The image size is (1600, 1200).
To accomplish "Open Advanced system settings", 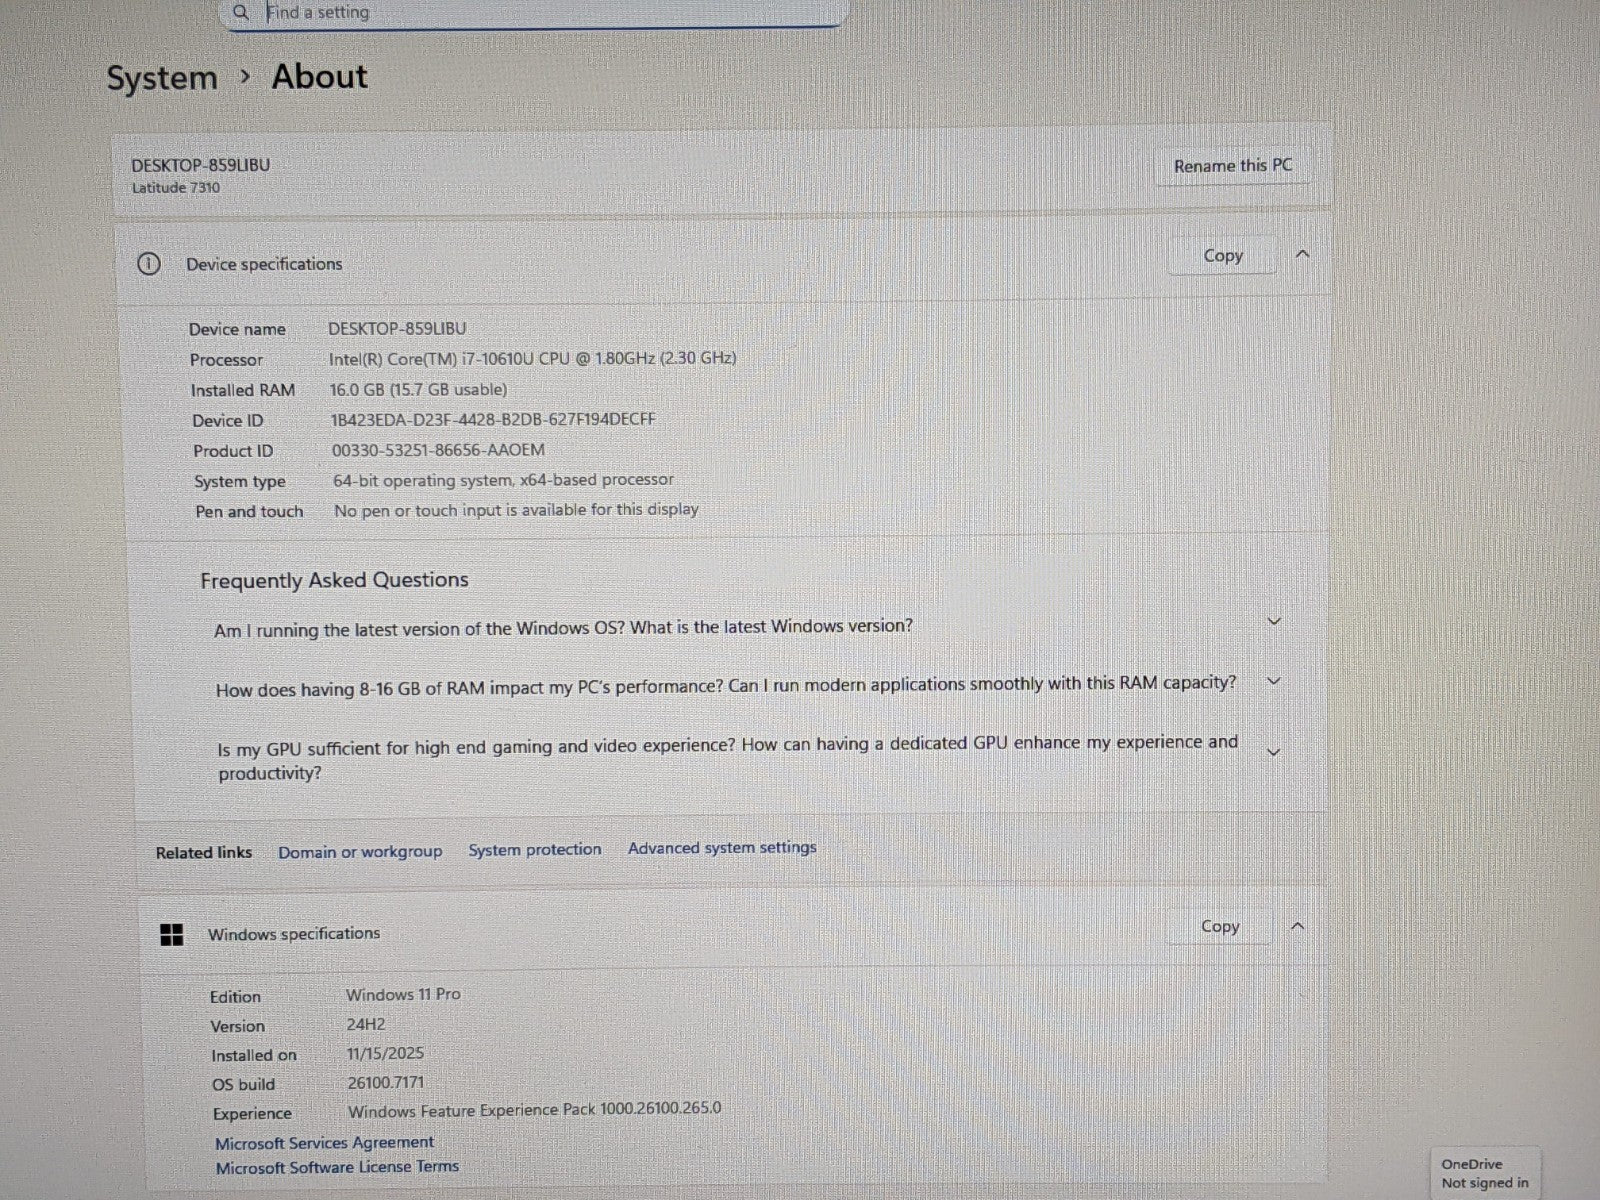I will [722, 848].
